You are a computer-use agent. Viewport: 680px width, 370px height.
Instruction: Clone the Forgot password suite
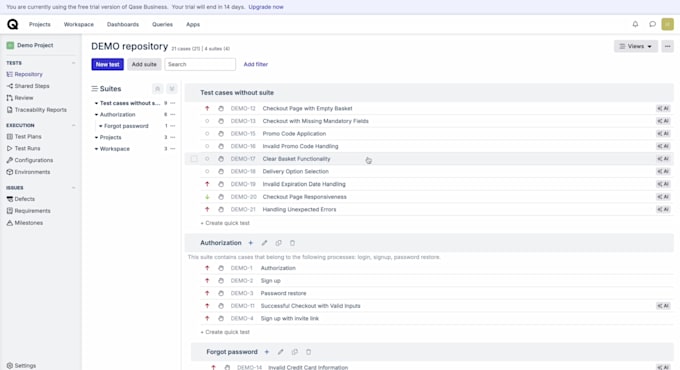click(294, 352)
